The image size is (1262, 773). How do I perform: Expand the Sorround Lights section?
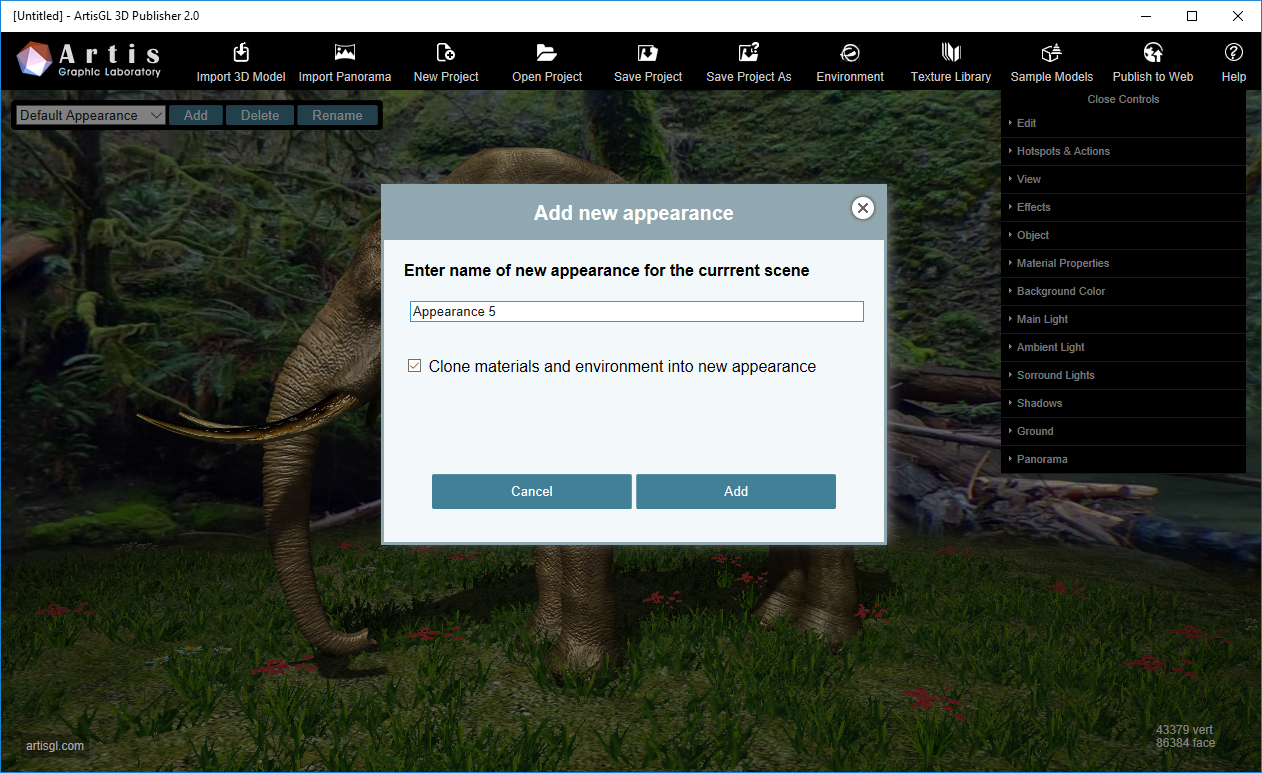coord(1123,375)
